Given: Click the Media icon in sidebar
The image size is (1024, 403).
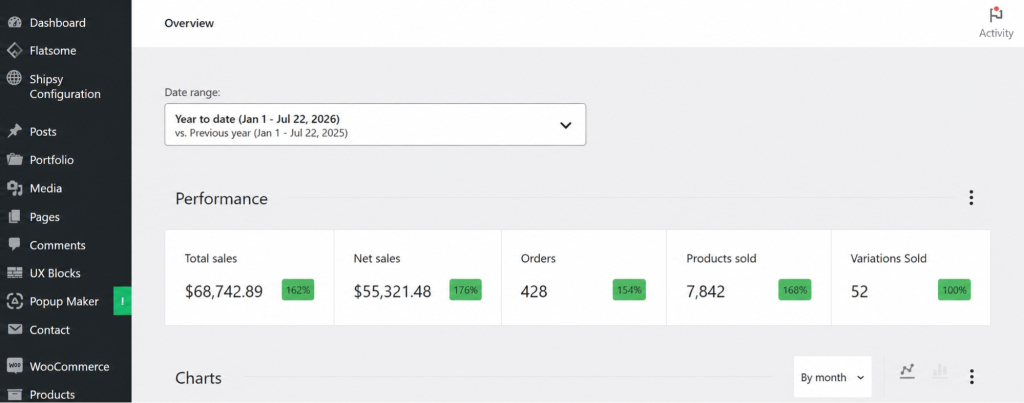Looking at the screenshot, I should pyautogui.click(x=14, y=188).
